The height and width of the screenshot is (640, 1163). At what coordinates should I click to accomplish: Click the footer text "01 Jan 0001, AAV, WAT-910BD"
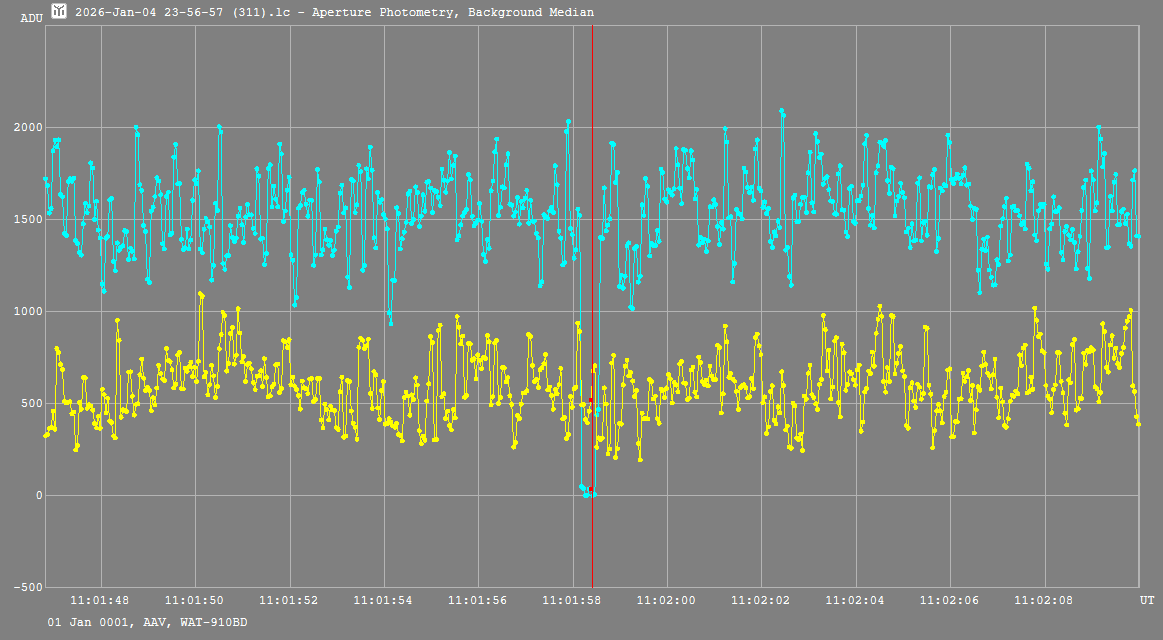point(147,622)
